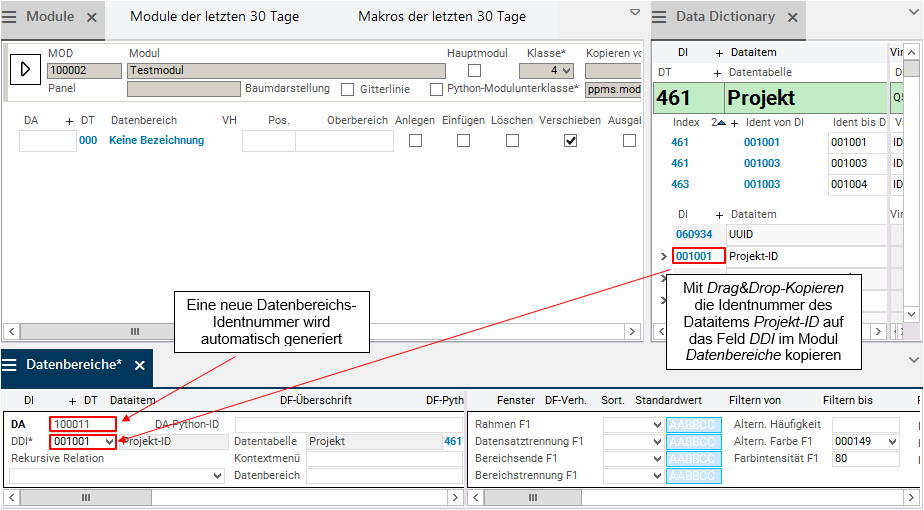Open the Keine Bezeichnung data area link
Viewport: 924px width, 510px height.
pos(156,141)
